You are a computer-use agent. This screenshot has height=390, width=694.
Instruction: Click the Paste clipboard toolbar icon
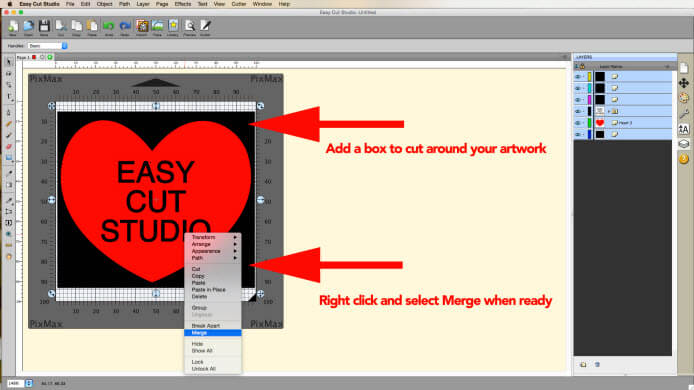coord(92,27)
